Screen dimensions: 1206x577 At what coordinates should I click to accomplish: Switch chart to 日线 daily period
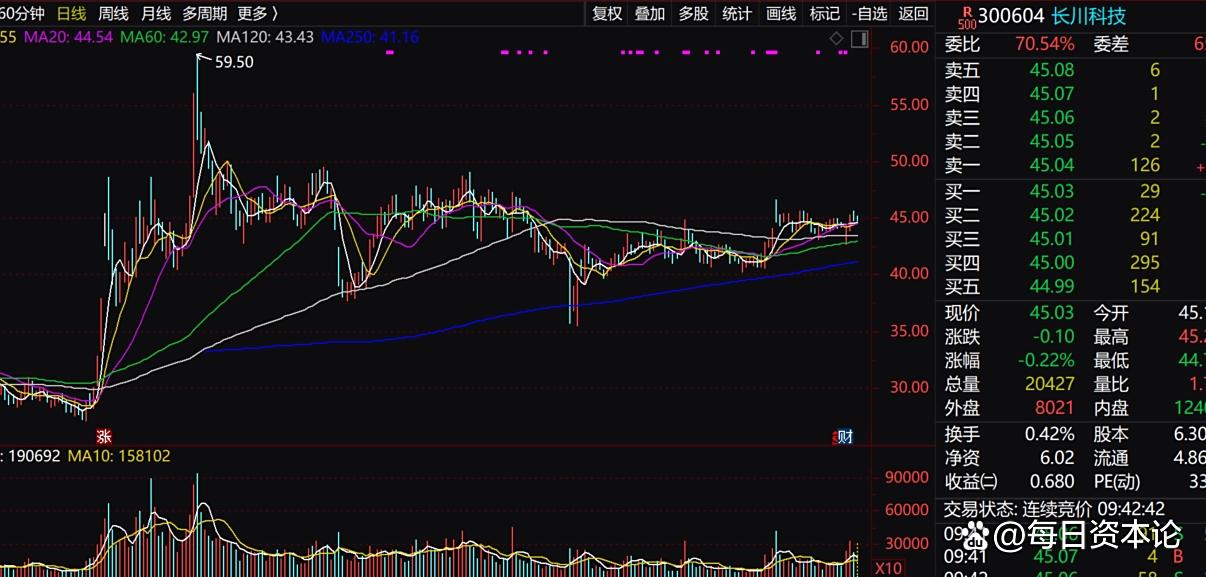click(x=71, y=13)
